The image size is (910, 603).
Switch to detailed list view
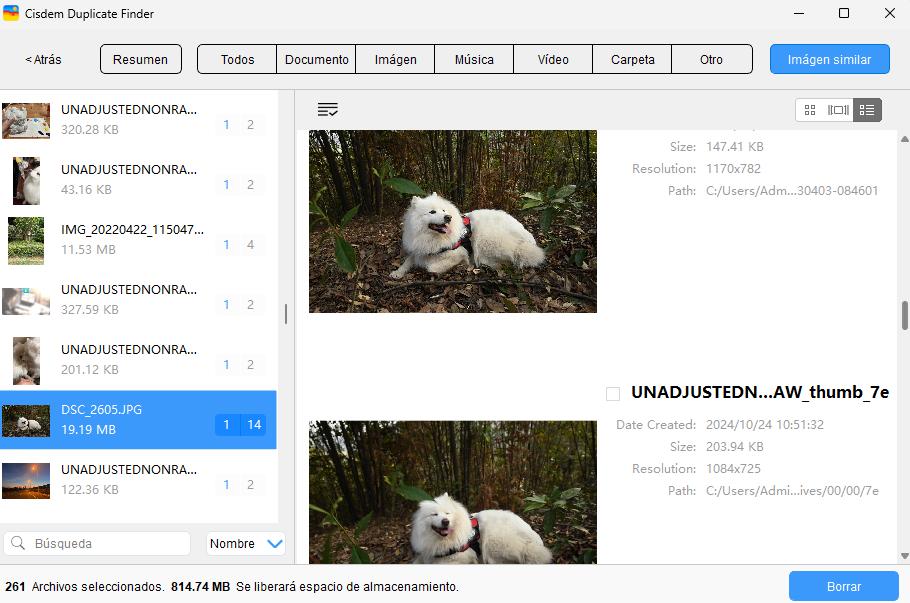point(867,110)
